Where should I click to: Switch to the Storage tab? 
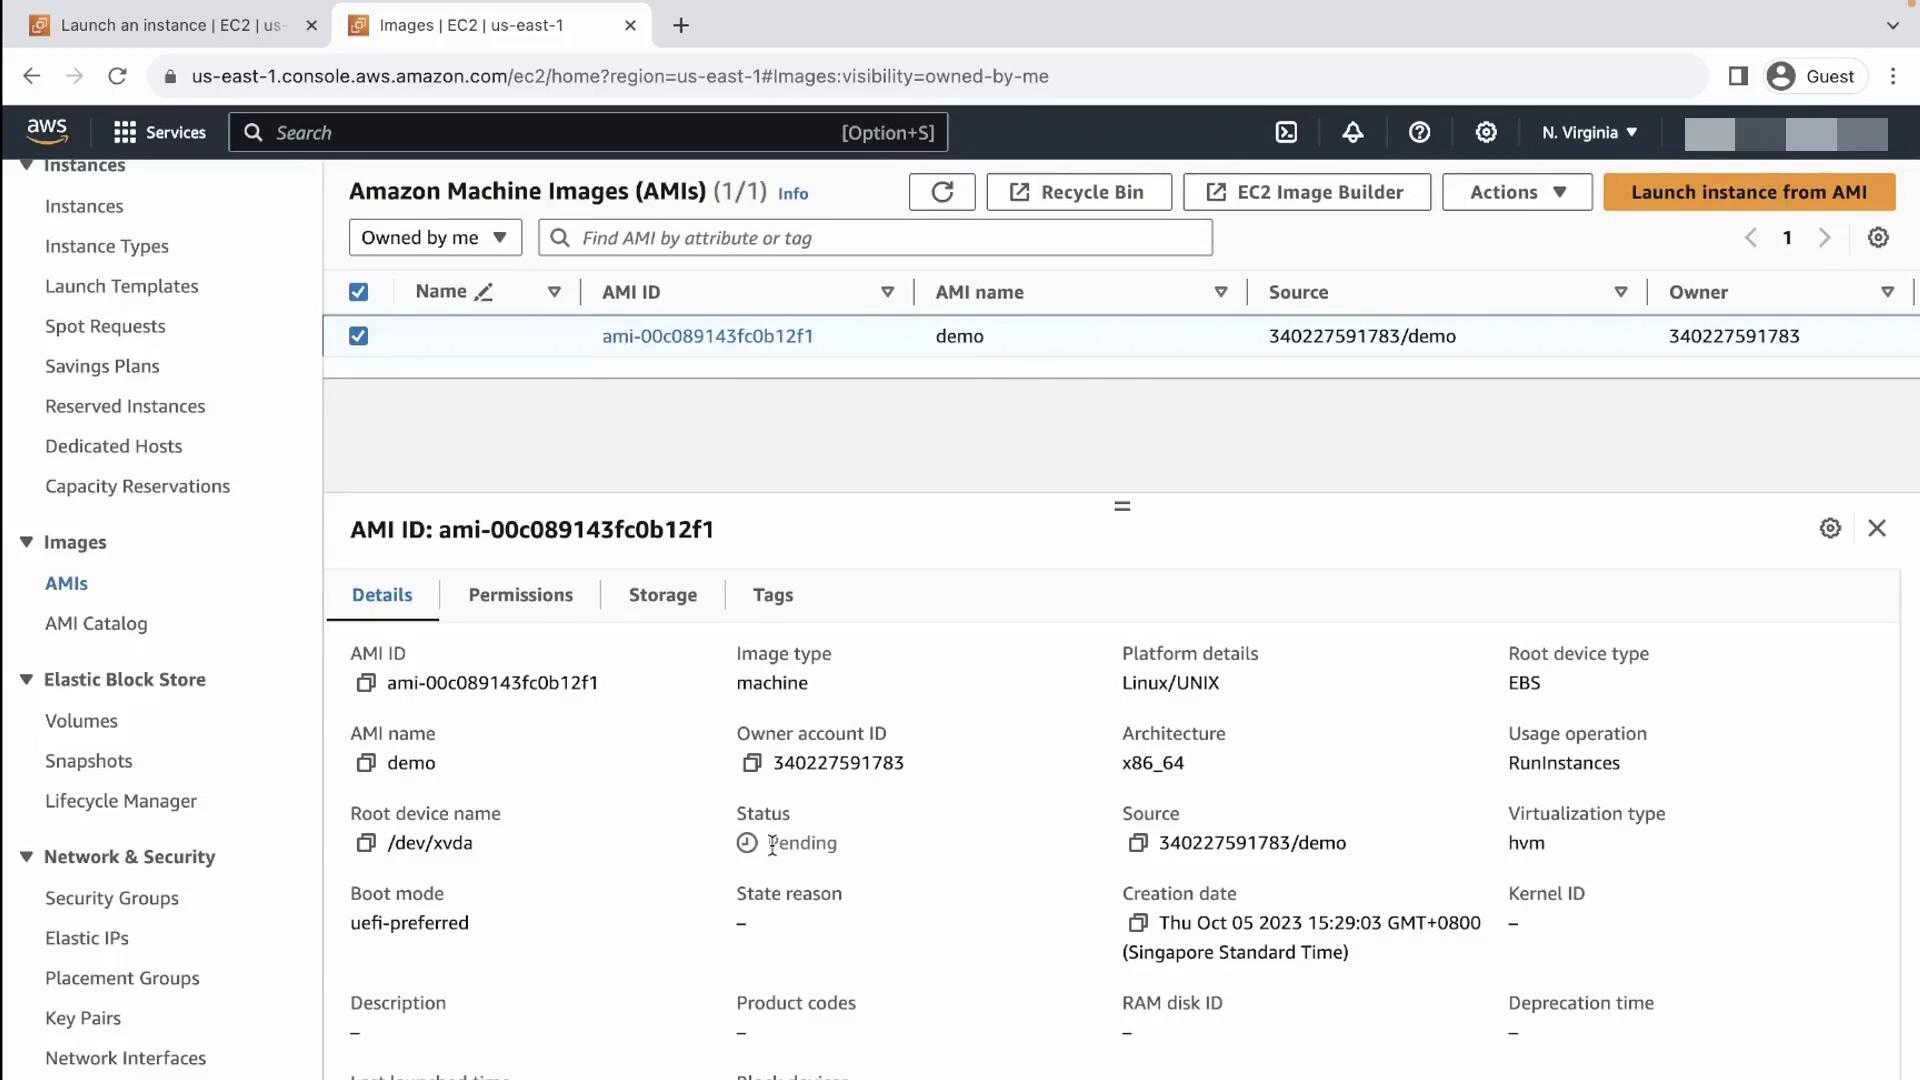pyautogui.click(x=662, y=595)
